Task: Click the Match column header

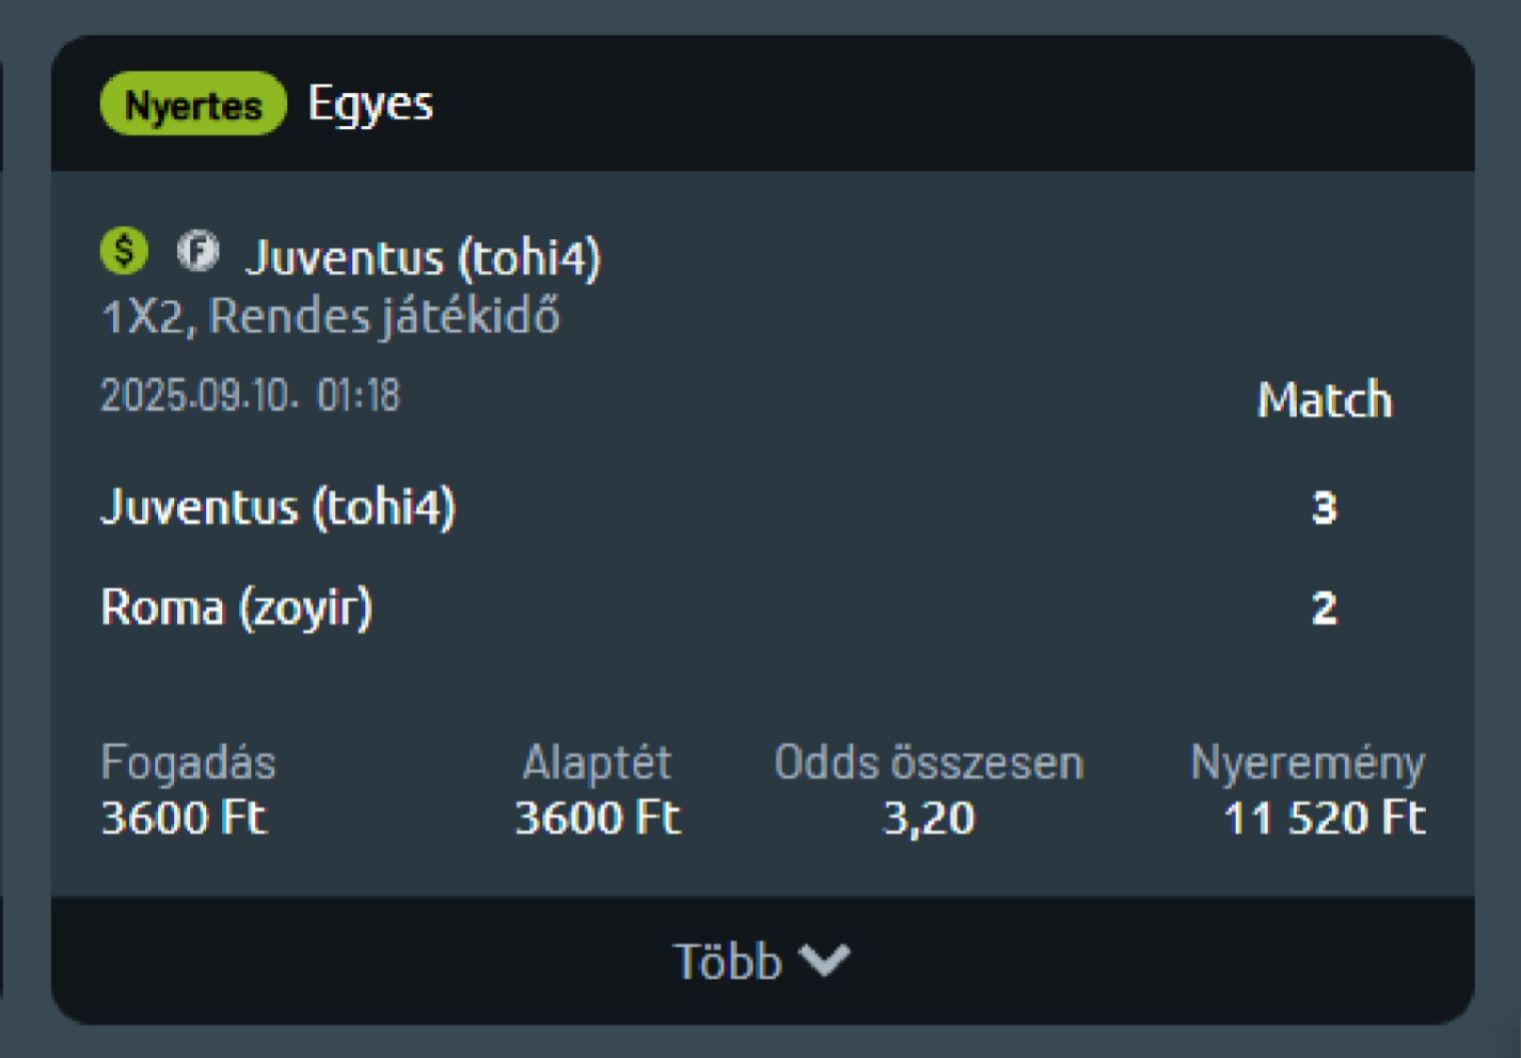Action: click(1323, 400)
